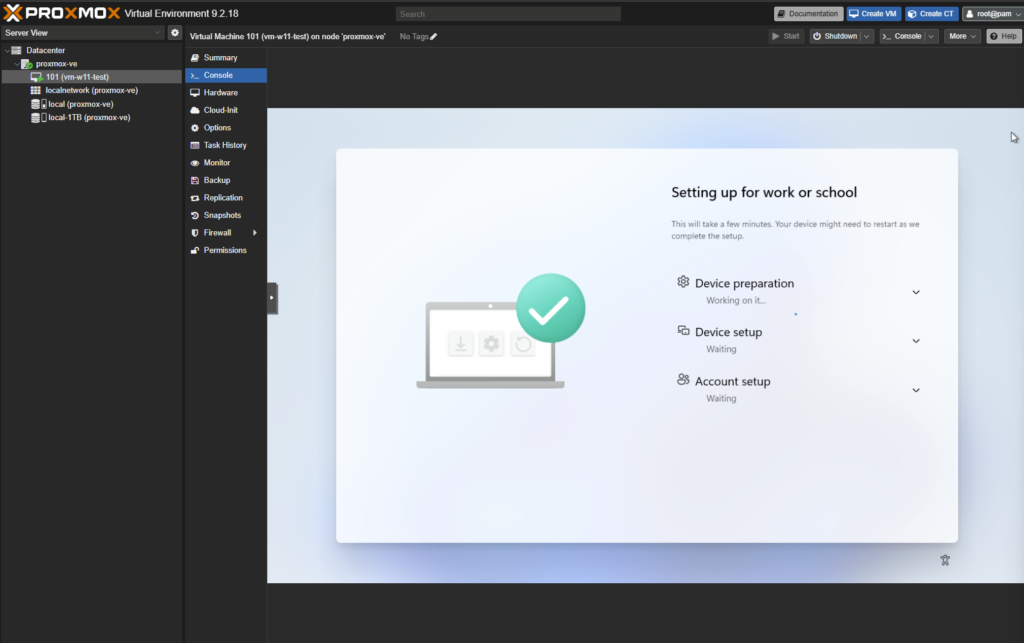
Task: Click the Device preparation gear icon
Action: pos(683,281)
